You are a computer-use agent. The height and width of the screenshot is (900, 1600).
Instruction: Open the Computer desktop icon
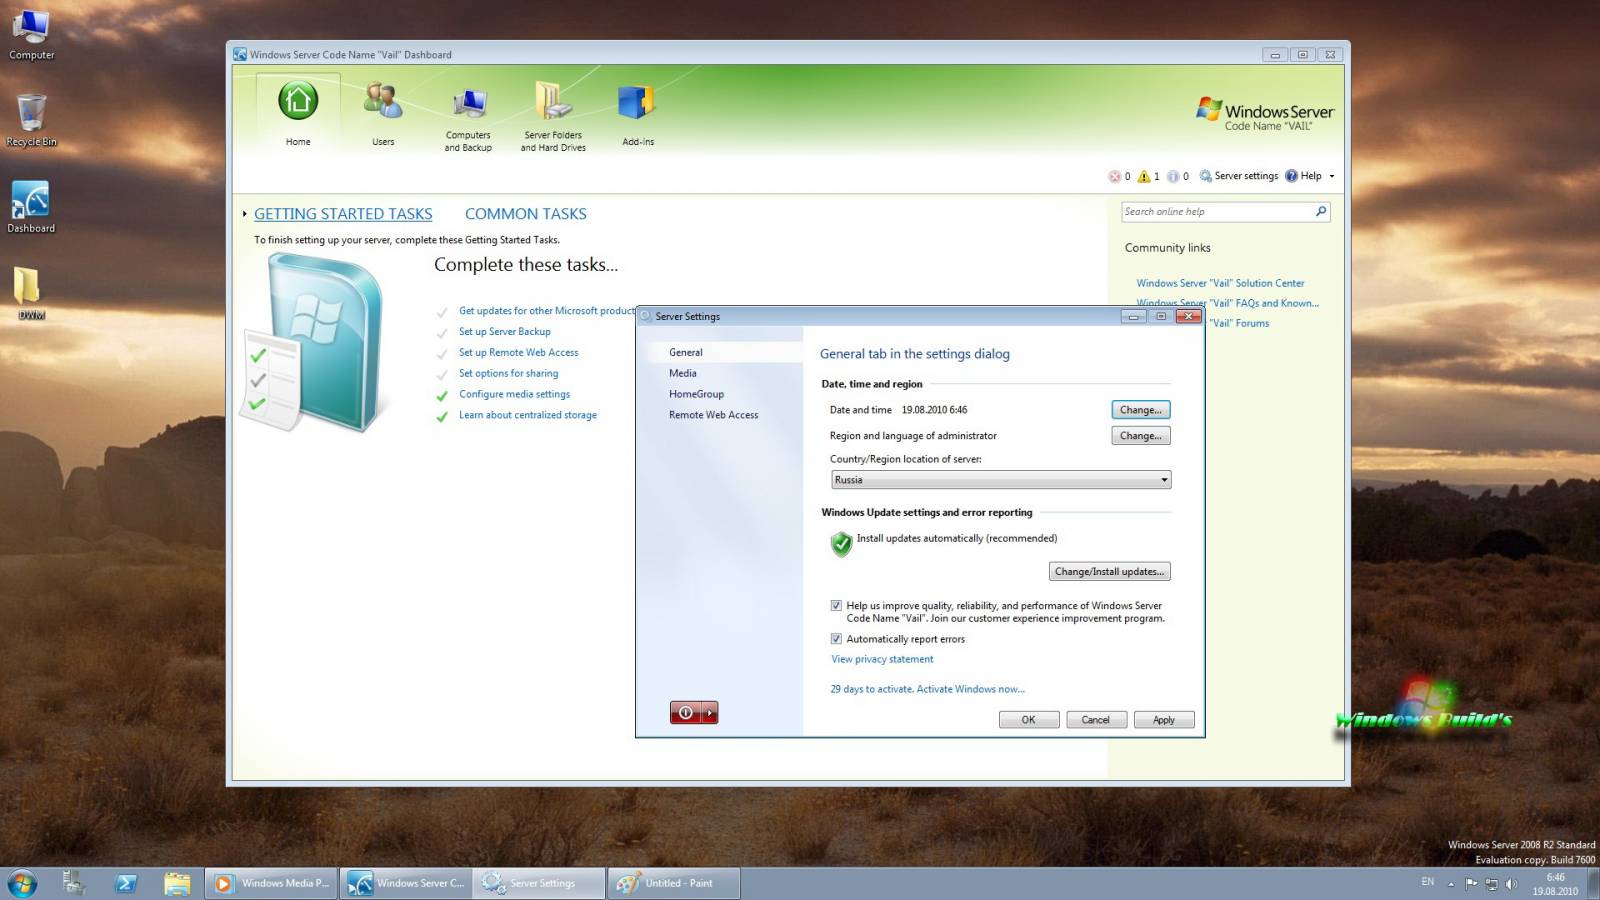(31, 34)
